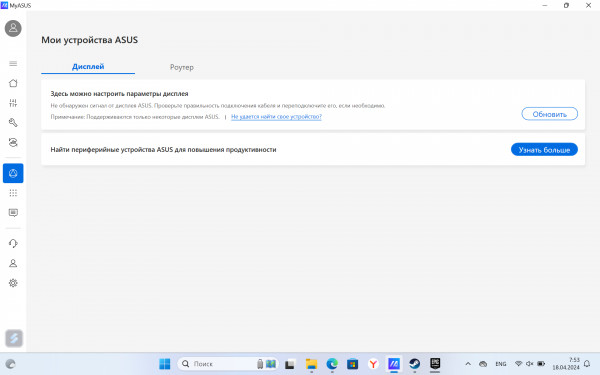Open Task View in the taskbar
The height and width of the screenshot is (375, 600).
(x=290, y=364)
